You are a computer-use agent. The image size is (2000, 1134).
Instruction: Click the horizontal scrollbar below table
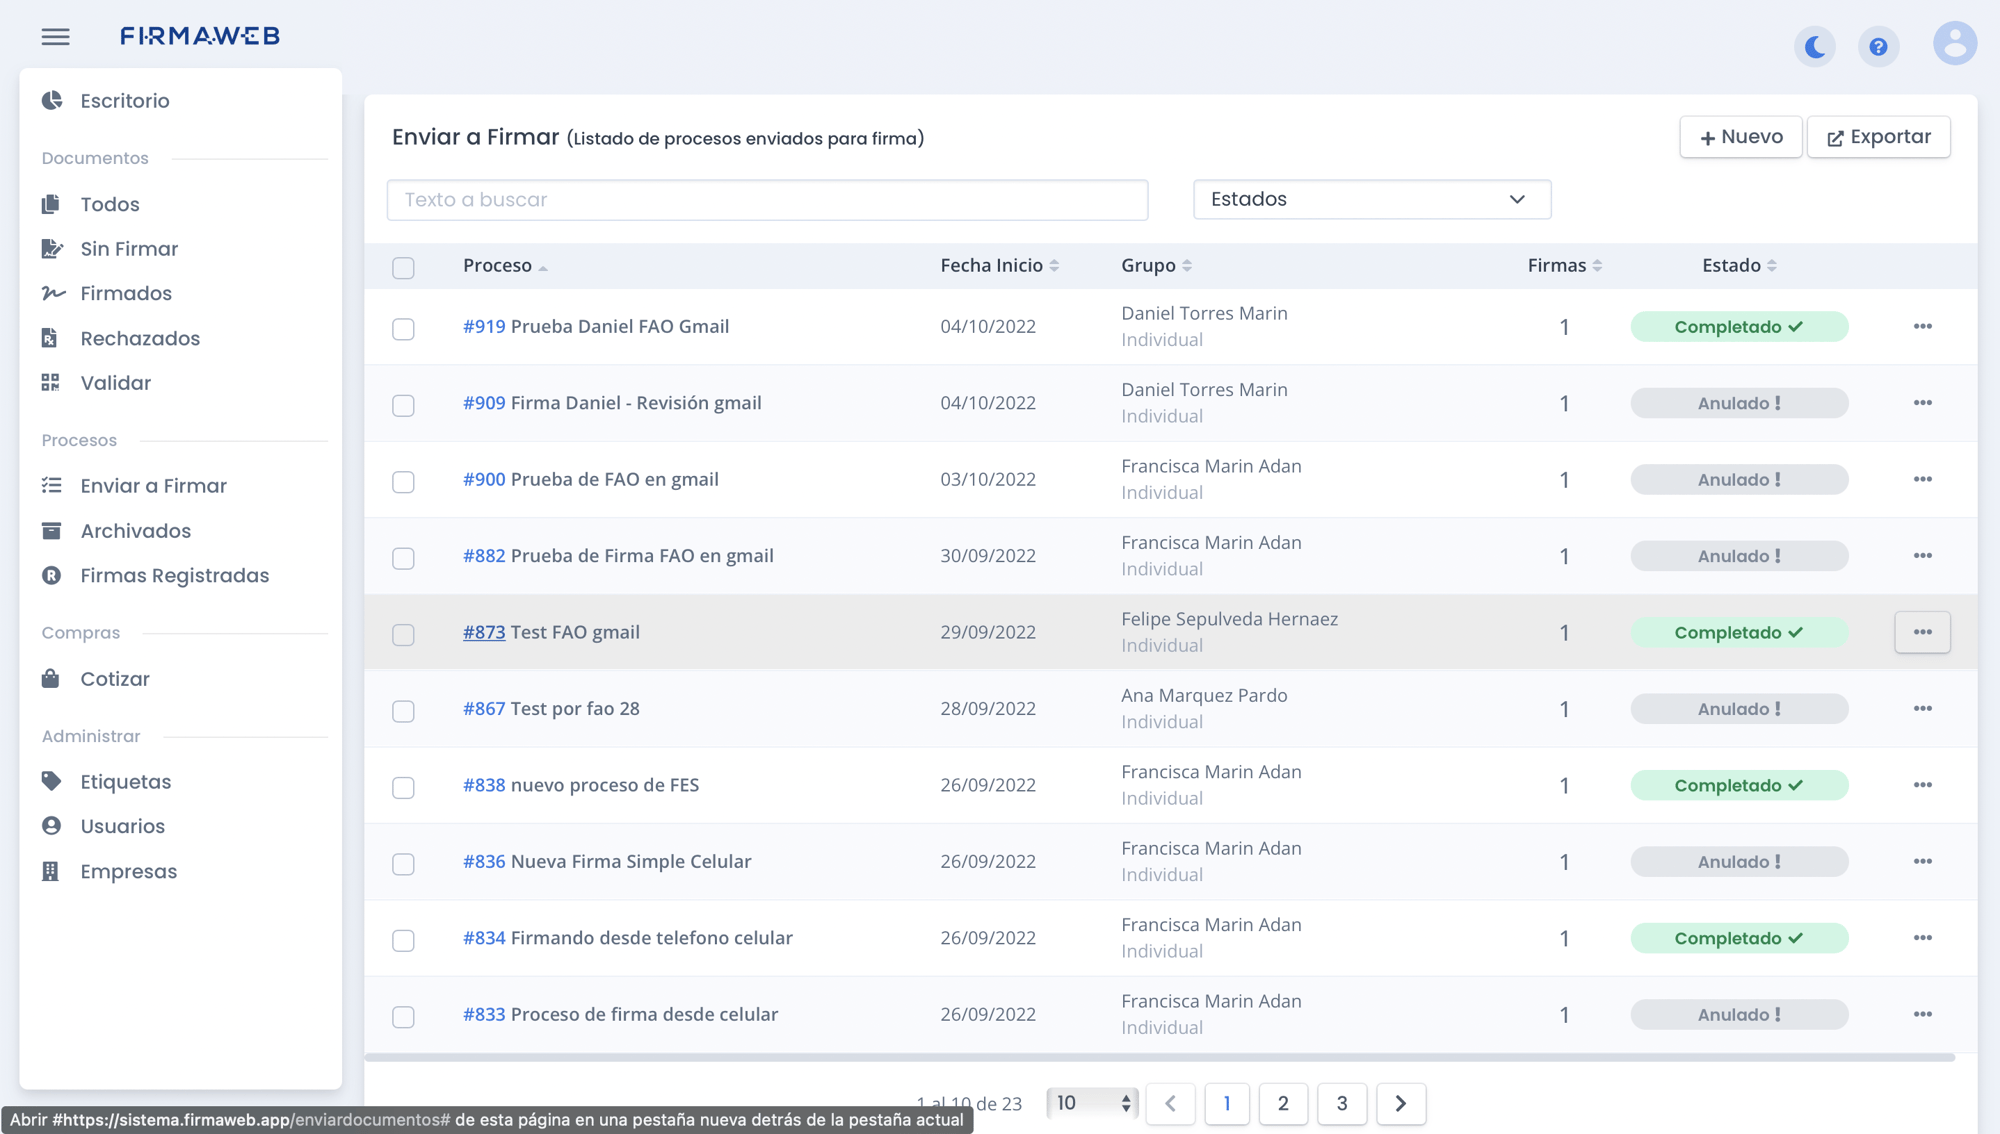(x=1160, y=1056)
